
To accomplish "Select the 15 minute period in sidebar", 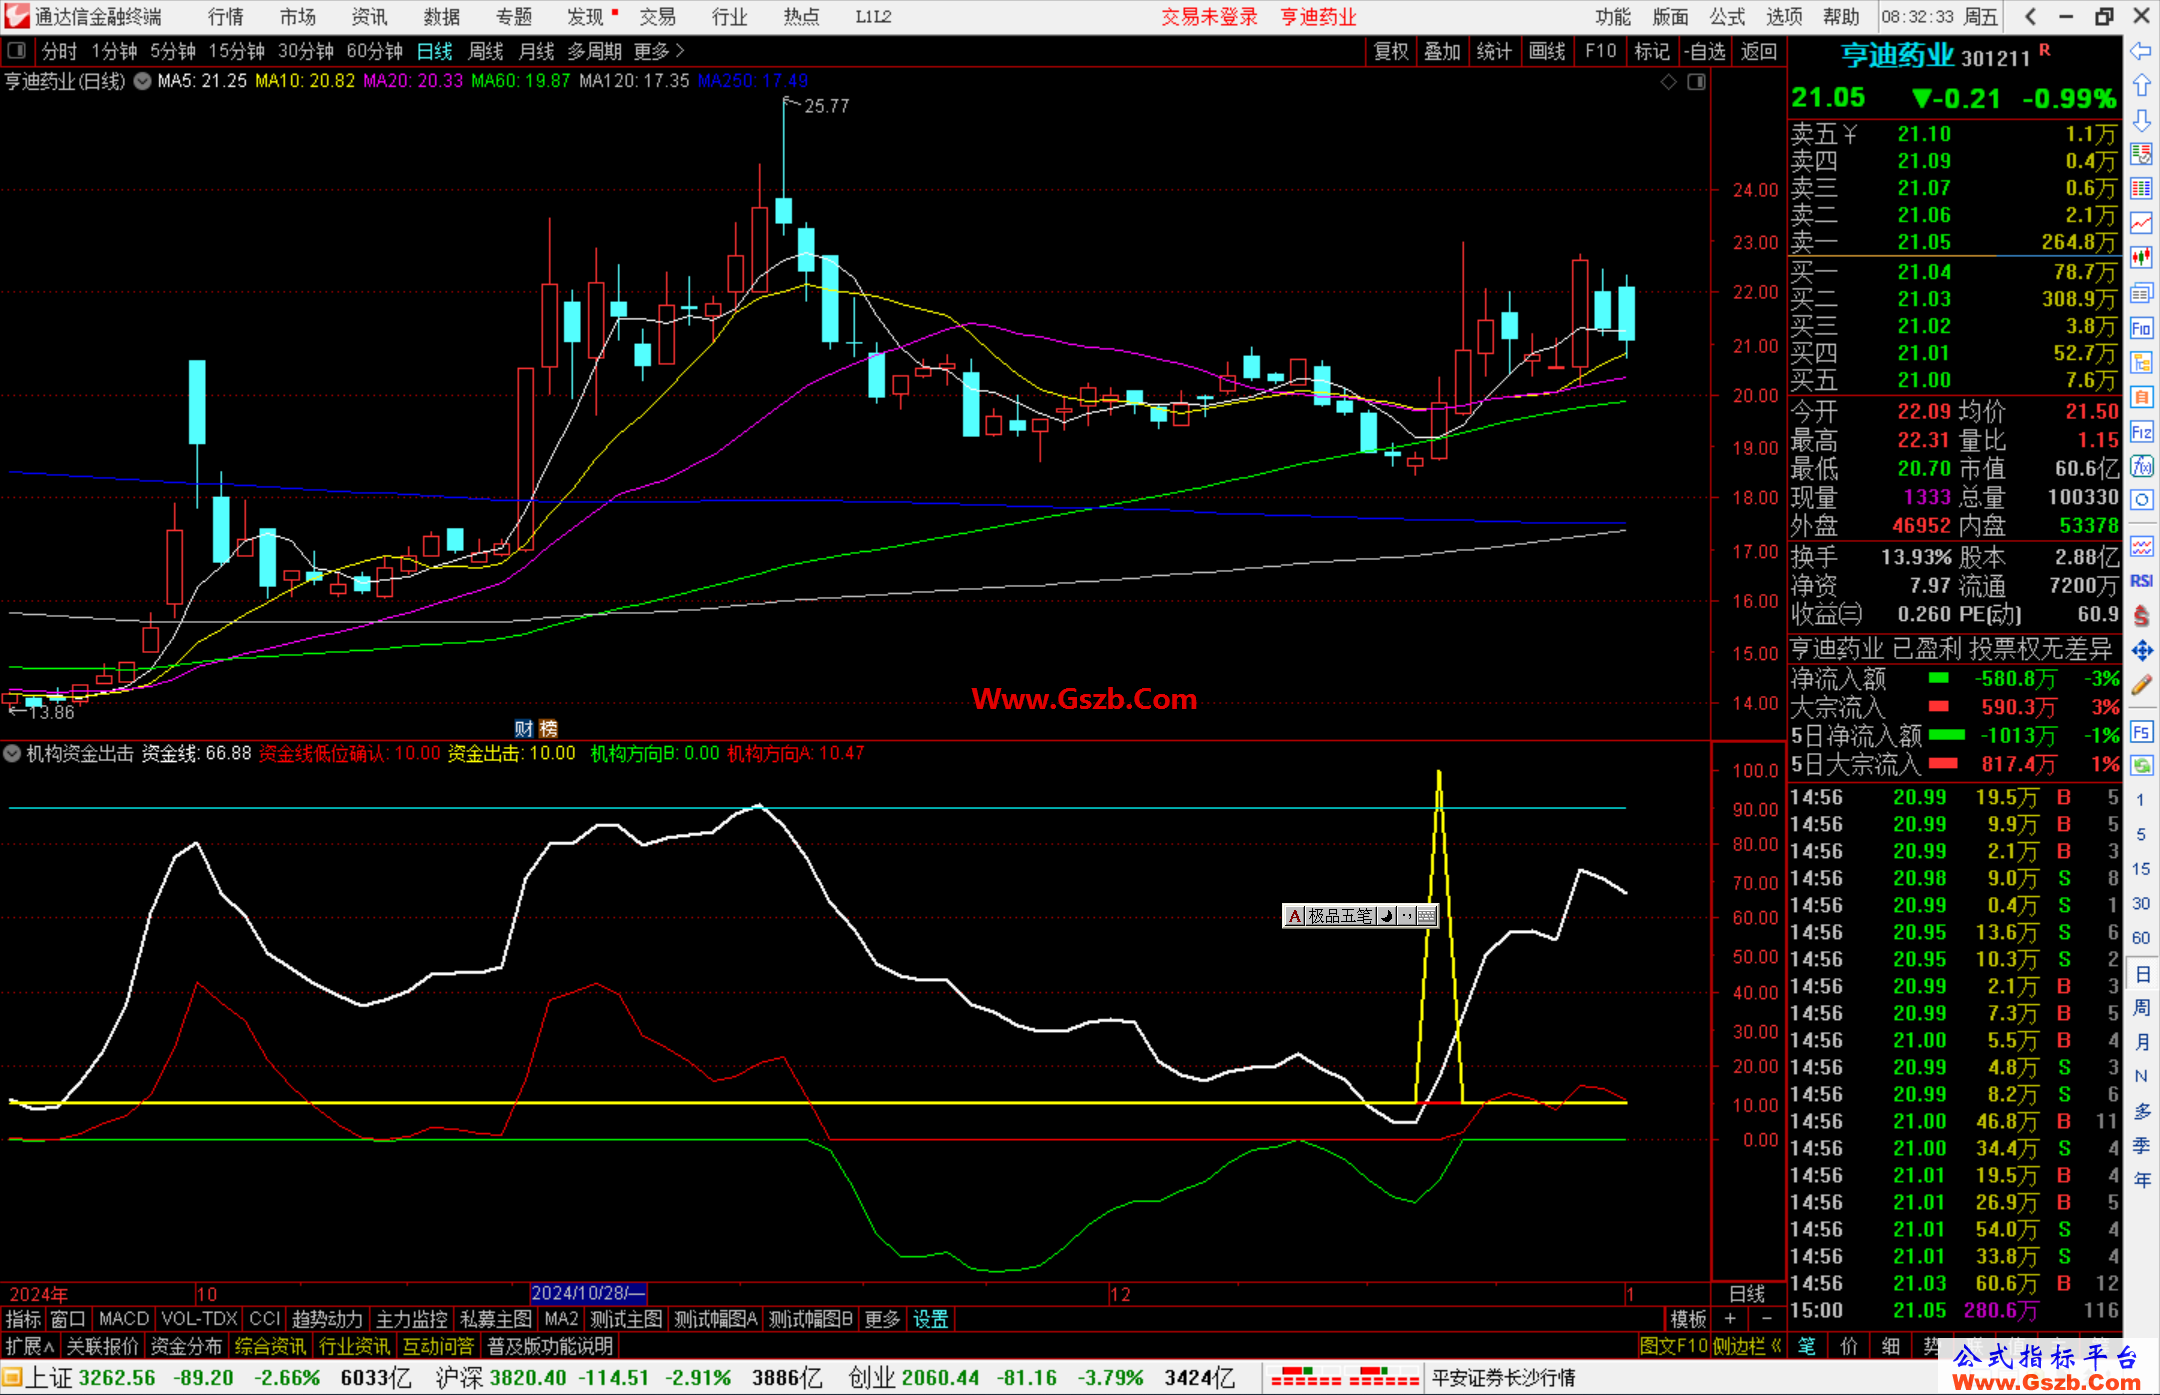I will 2141,868.
